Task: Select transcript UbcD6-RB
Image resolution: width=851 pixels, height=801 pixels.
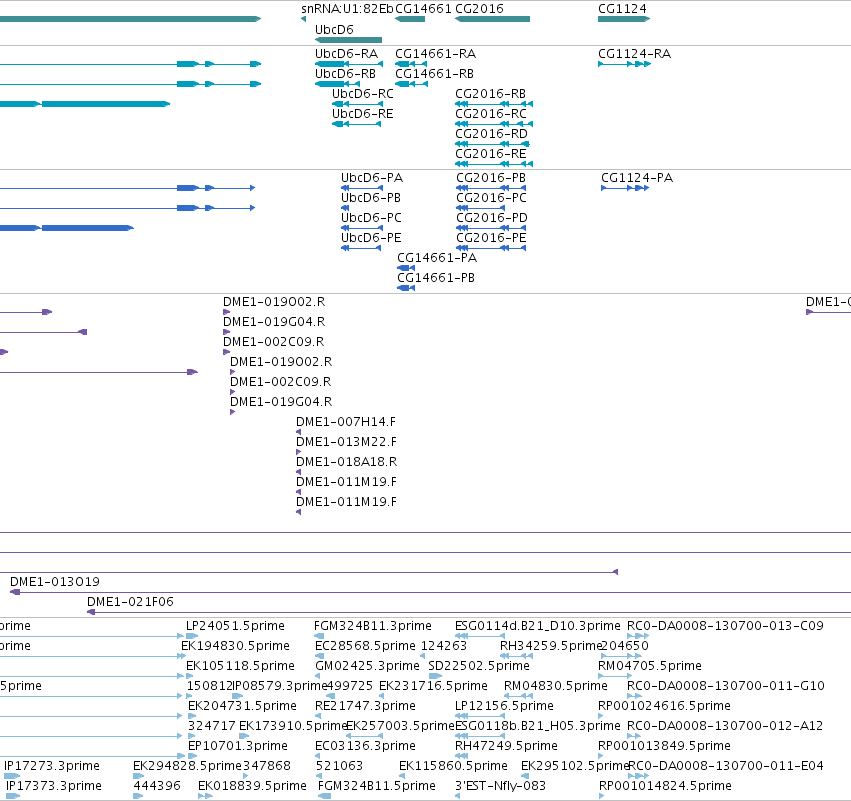Action: coord(337,84)
